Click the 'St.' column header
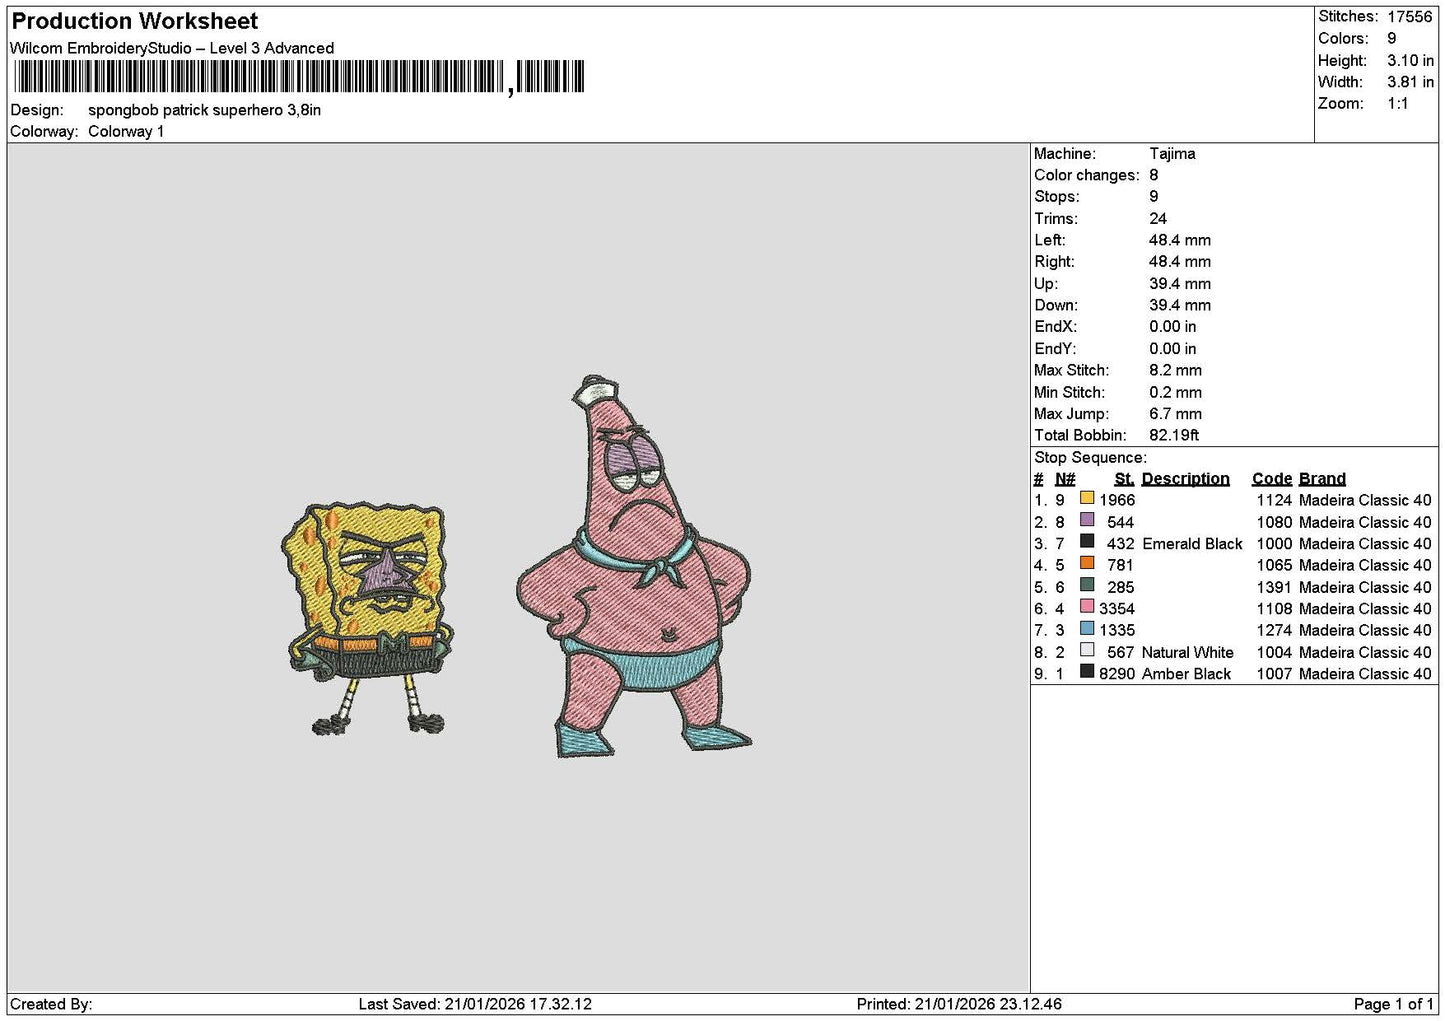1445x1021 pixels. (x=1124, y=479)
